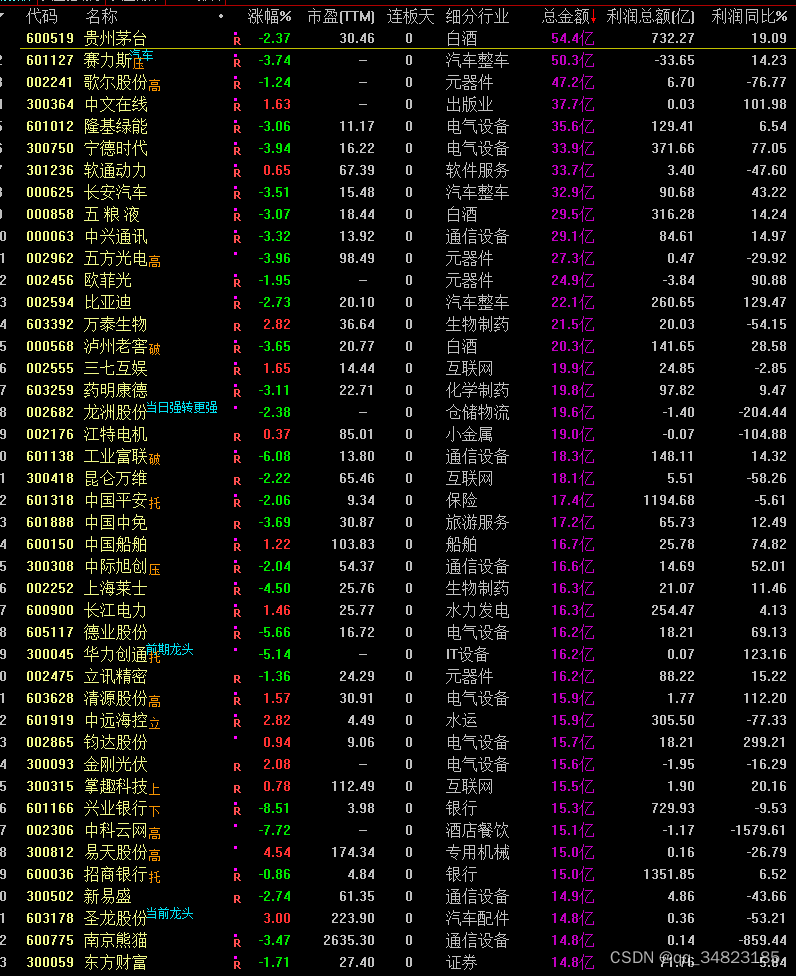Click the red sort arrow beside 总金额
796x976 pixels.
pyautogui.click(x=594, y=17)
